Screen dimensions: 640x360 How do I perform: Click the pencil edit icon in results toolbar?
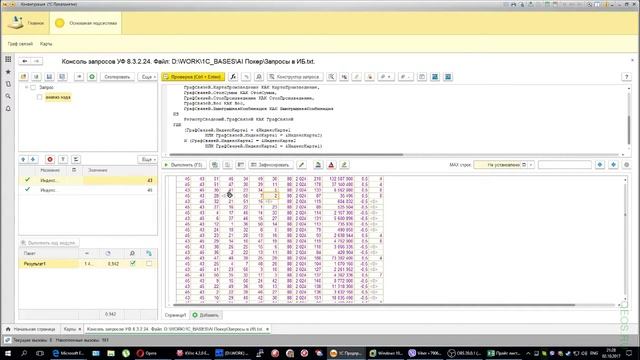point(302,165)
